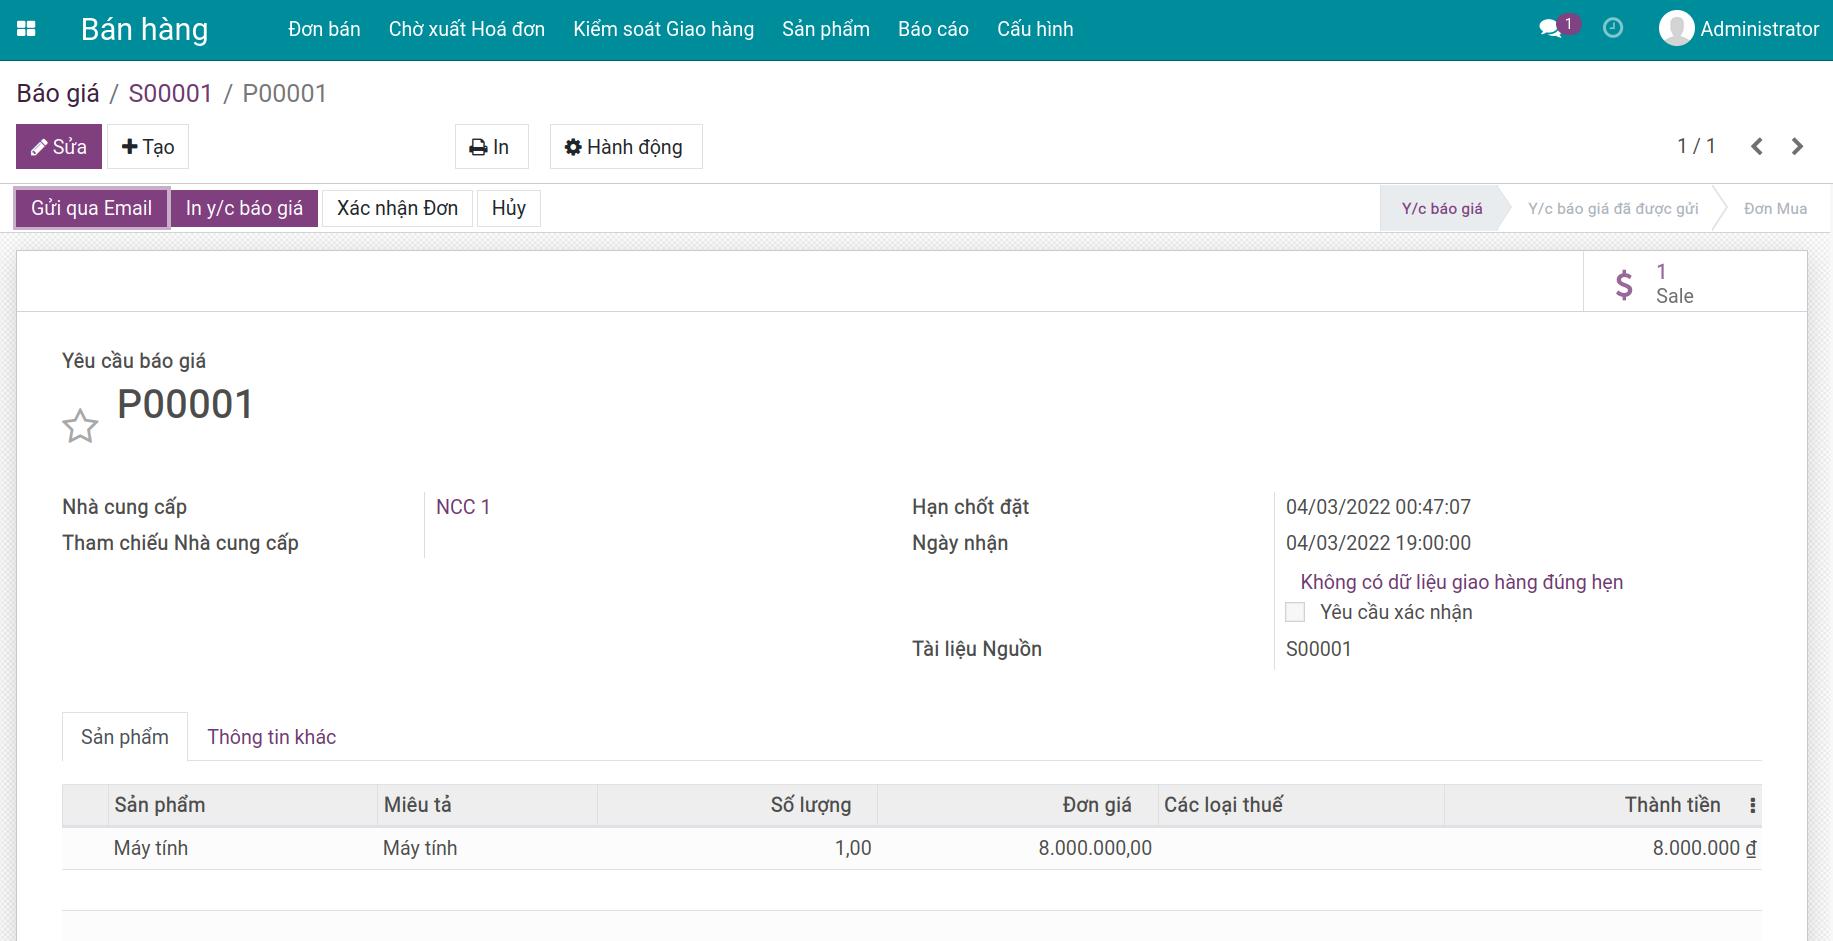Open the Báo cáo menu
The height and width of the screenshot is (941, 1833).
point(932,29)
